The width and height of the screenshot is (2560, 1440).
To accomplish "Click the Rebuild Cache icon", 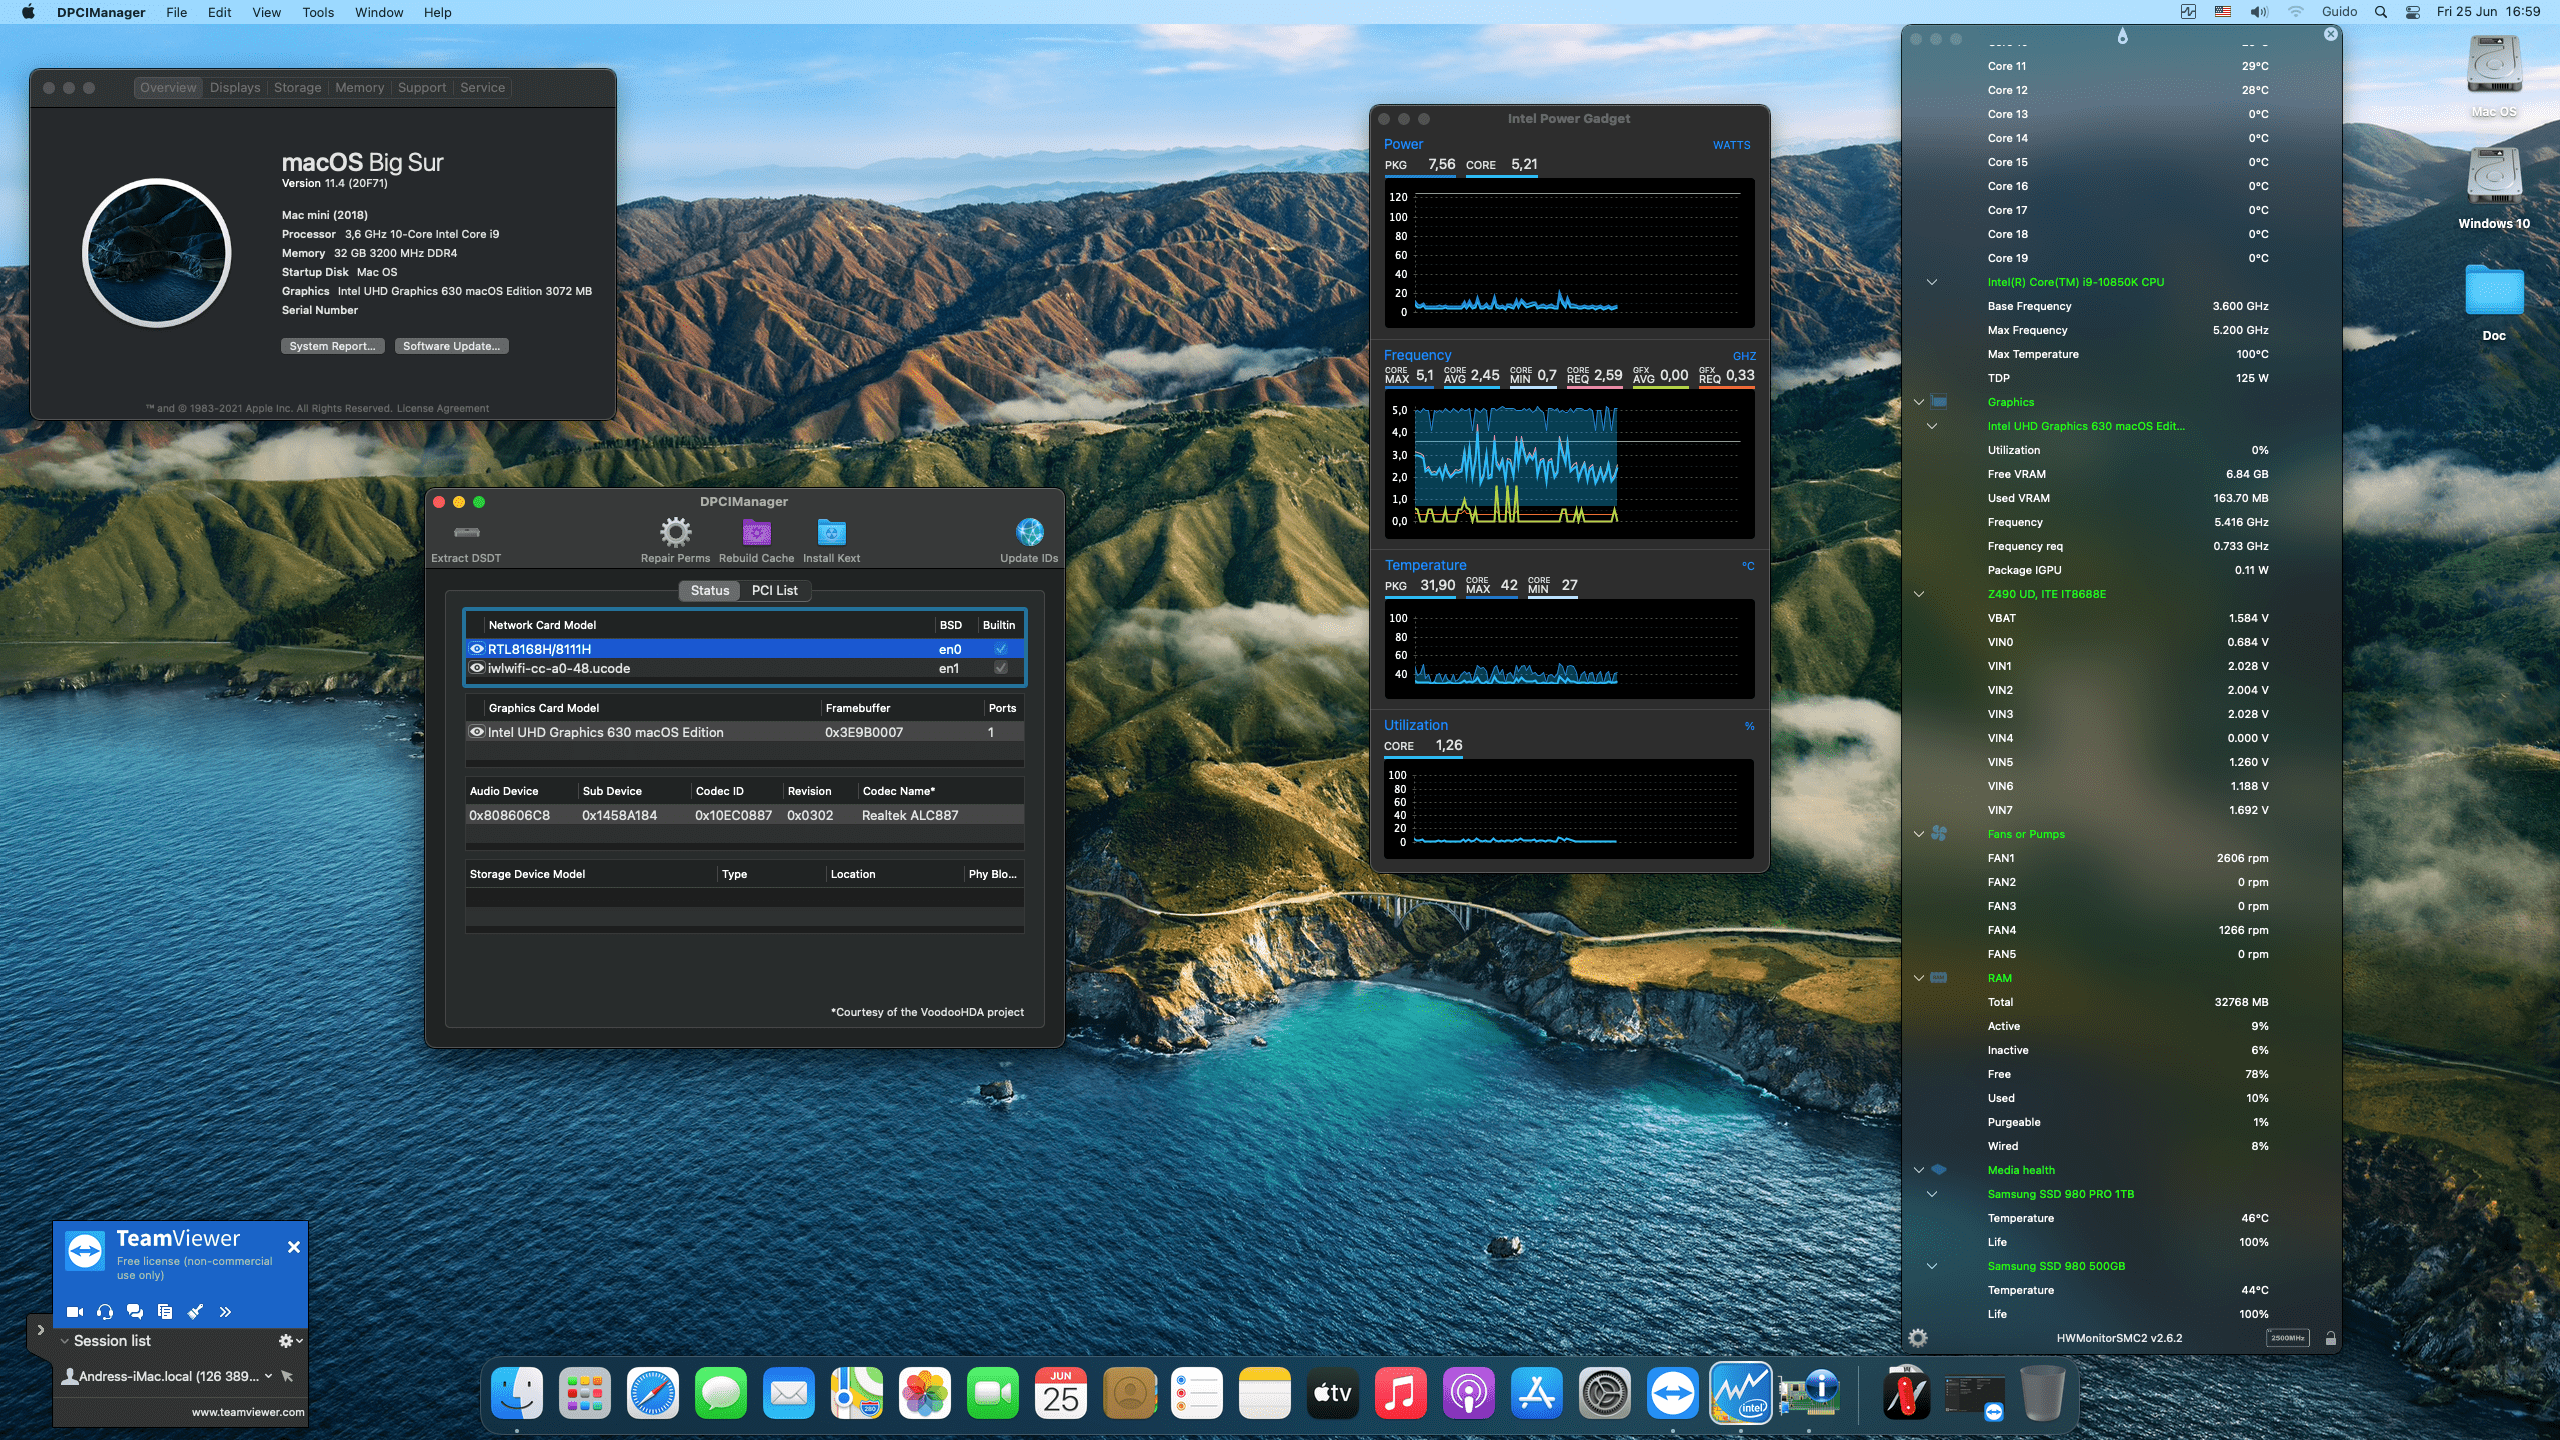I will click(756, 532).
